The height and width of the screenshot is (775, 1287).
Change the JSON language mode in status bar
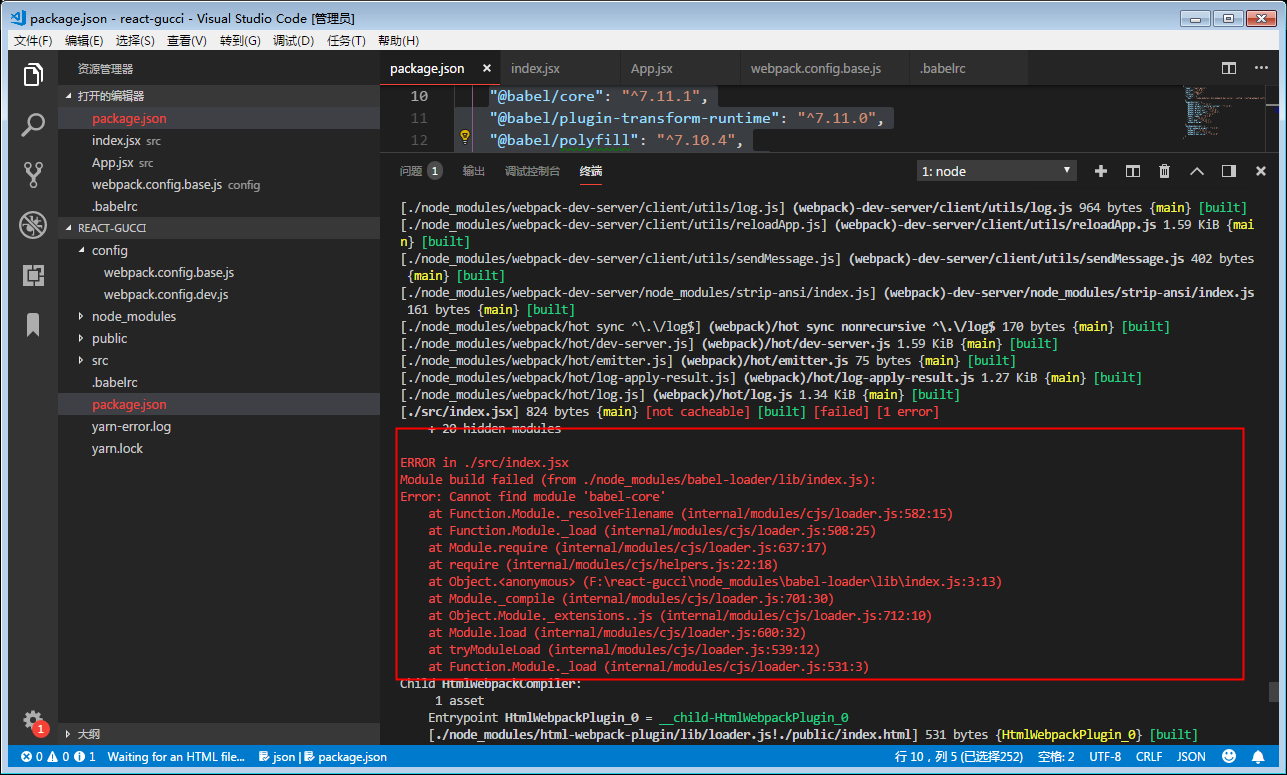[1191, 757]
